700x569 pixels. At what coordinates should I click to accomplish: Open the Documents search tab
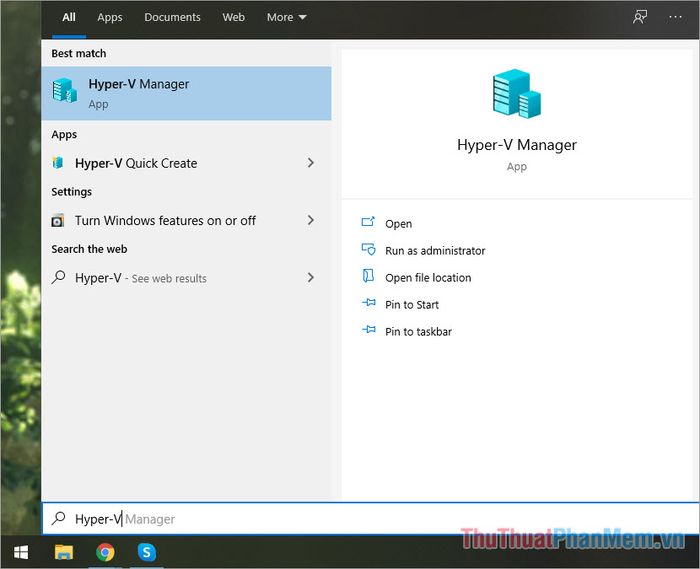(x=172, y=17)
